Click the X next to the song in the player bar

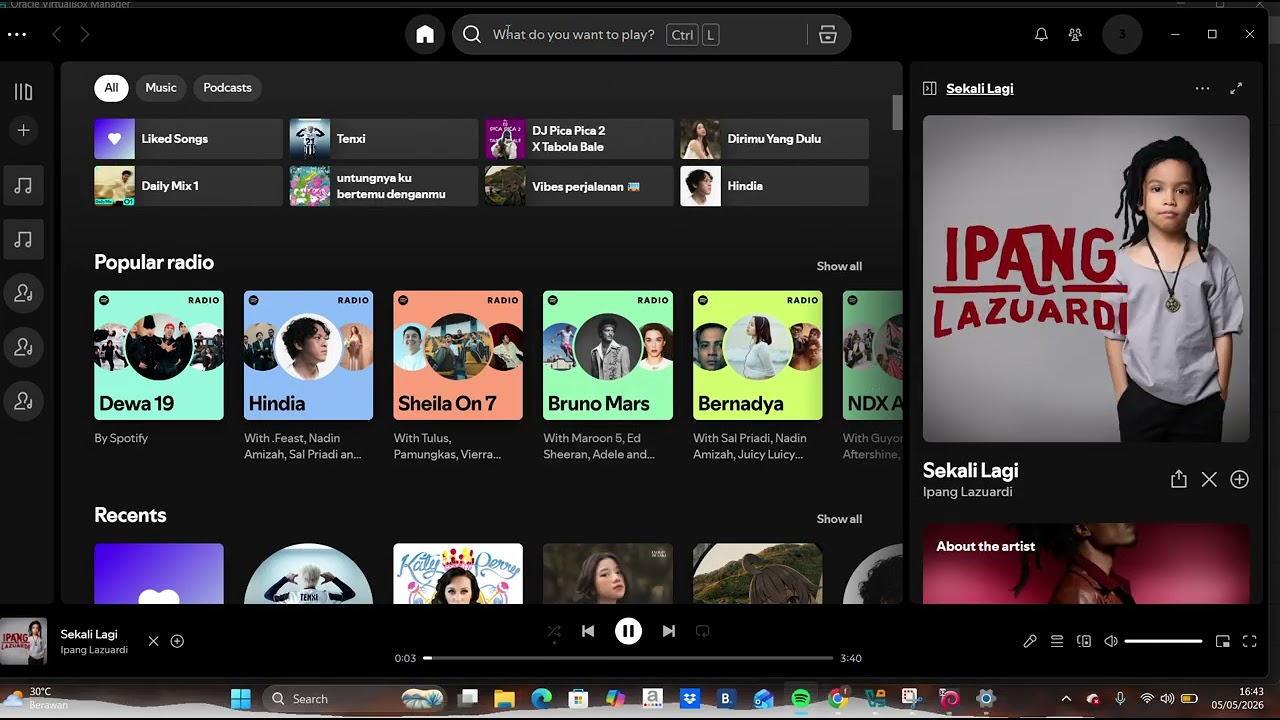tap(153, 641)
